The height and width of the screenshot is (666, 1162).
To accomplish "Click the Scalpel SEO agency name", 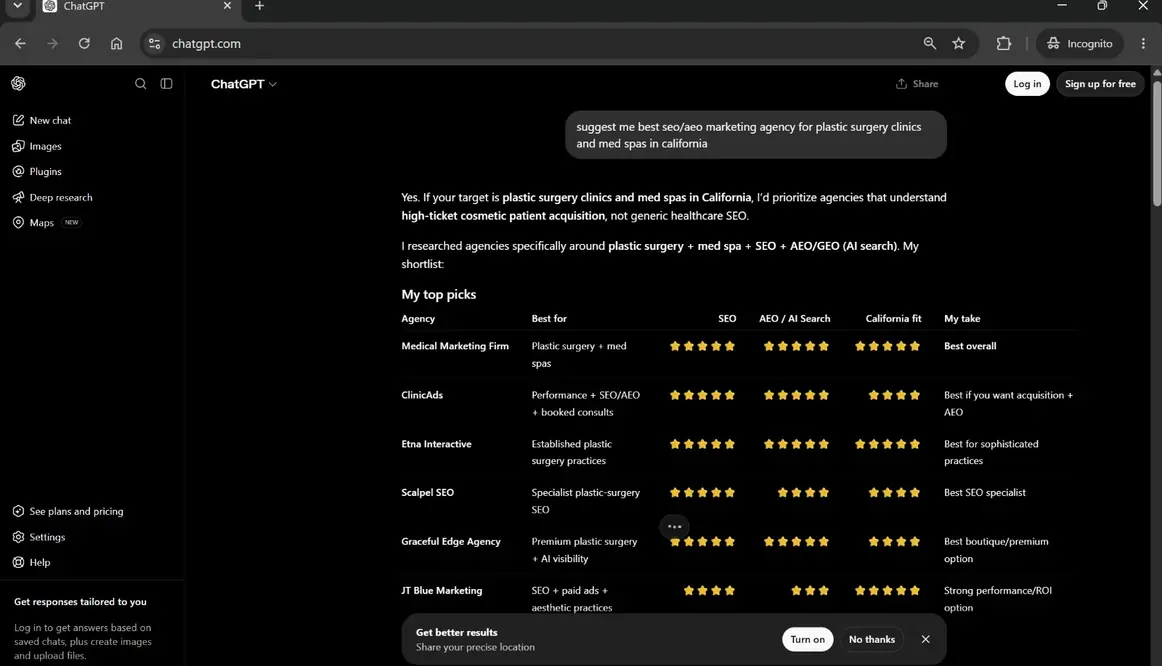I will coord(428,492).
